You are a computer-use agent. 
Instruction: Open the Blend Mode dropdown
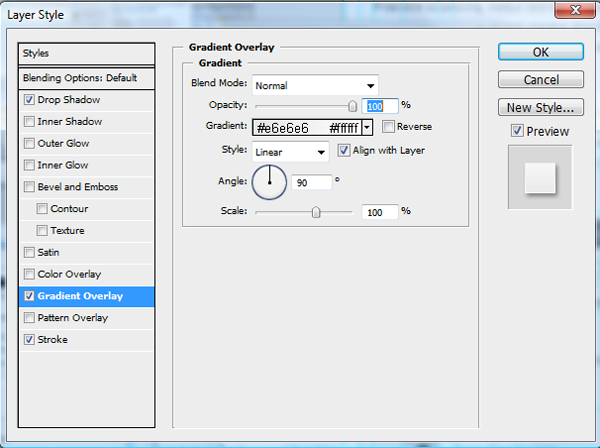(315, 85)
